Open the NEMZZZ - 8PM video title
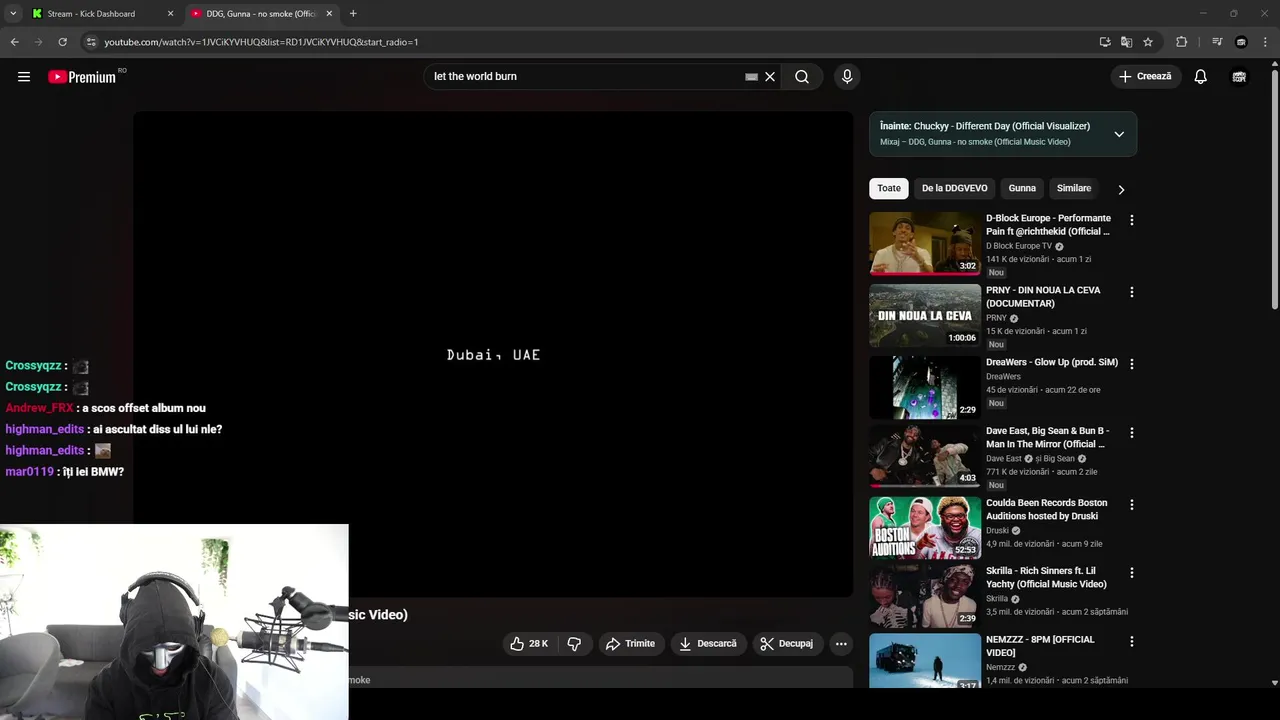 (1040, 646)
